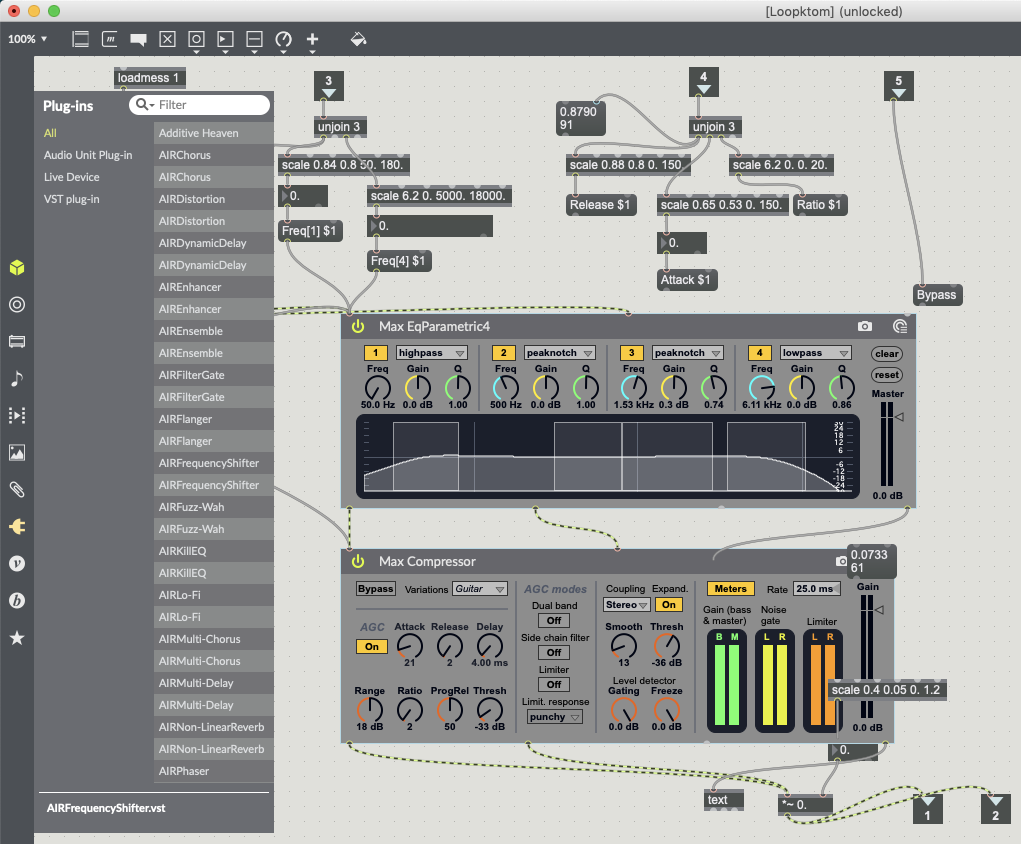Open the Objects cube icon in sidebar
1021x844 pixels.
pyautogui.click(x=16, y=268)
